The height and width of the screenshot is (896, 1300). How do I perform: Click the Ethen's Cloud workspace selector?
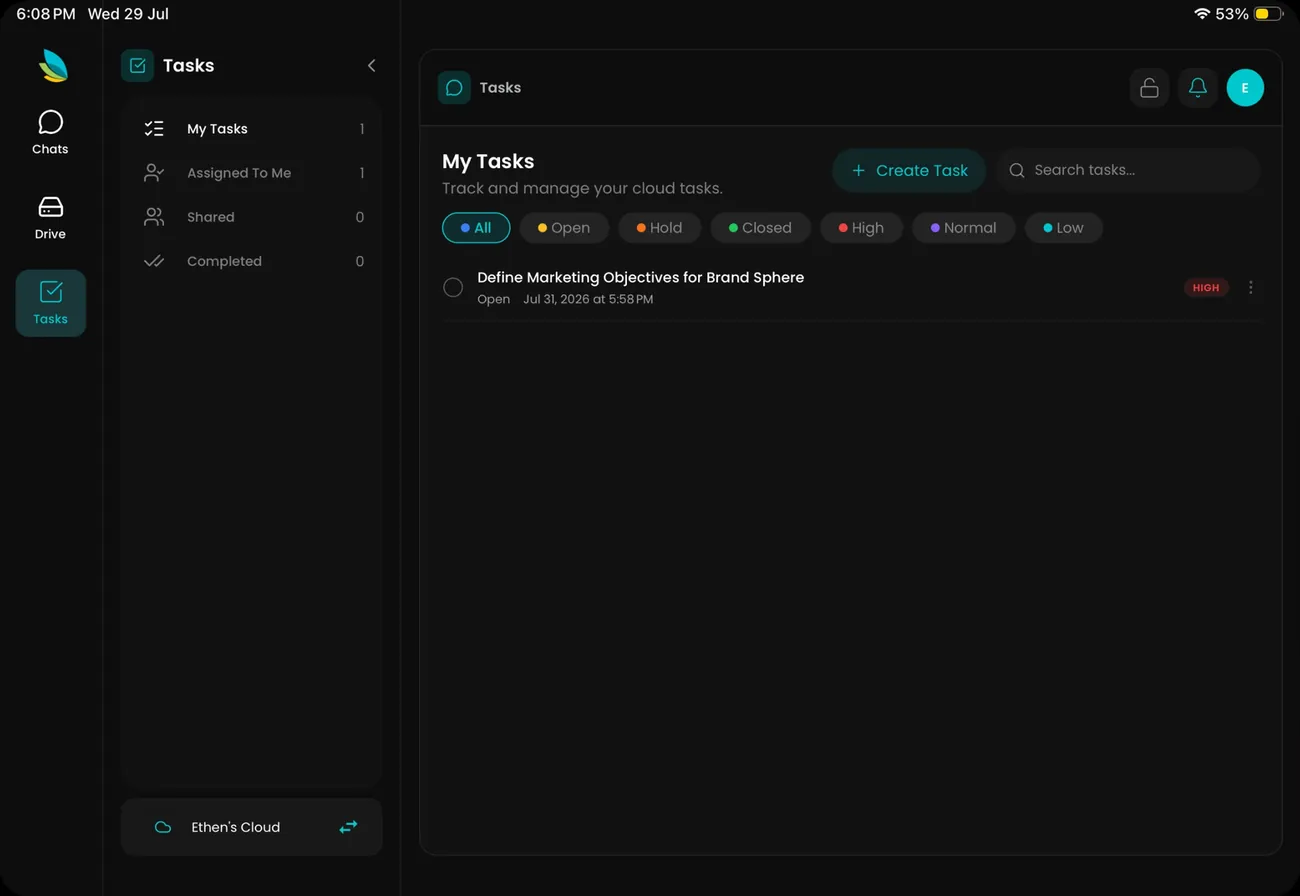pos(252,827)
